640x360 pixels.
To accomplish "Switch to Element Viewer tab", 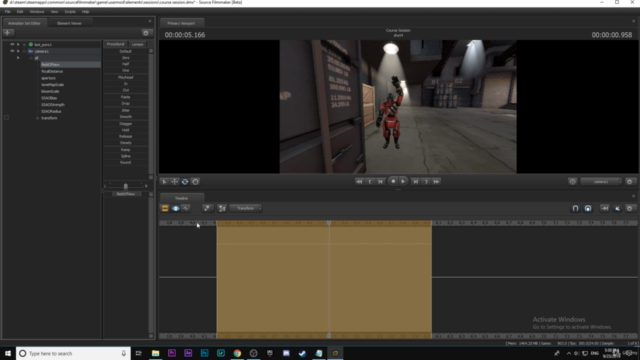I will point(69,23).
